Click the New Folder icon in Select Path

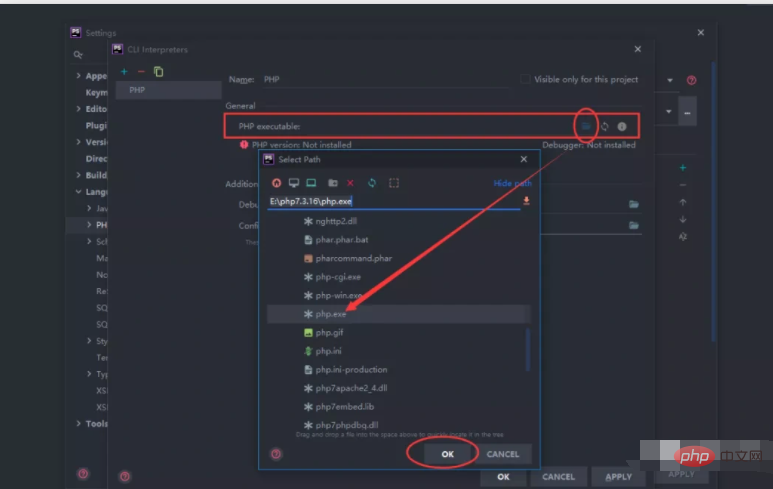tap(333, 183)
